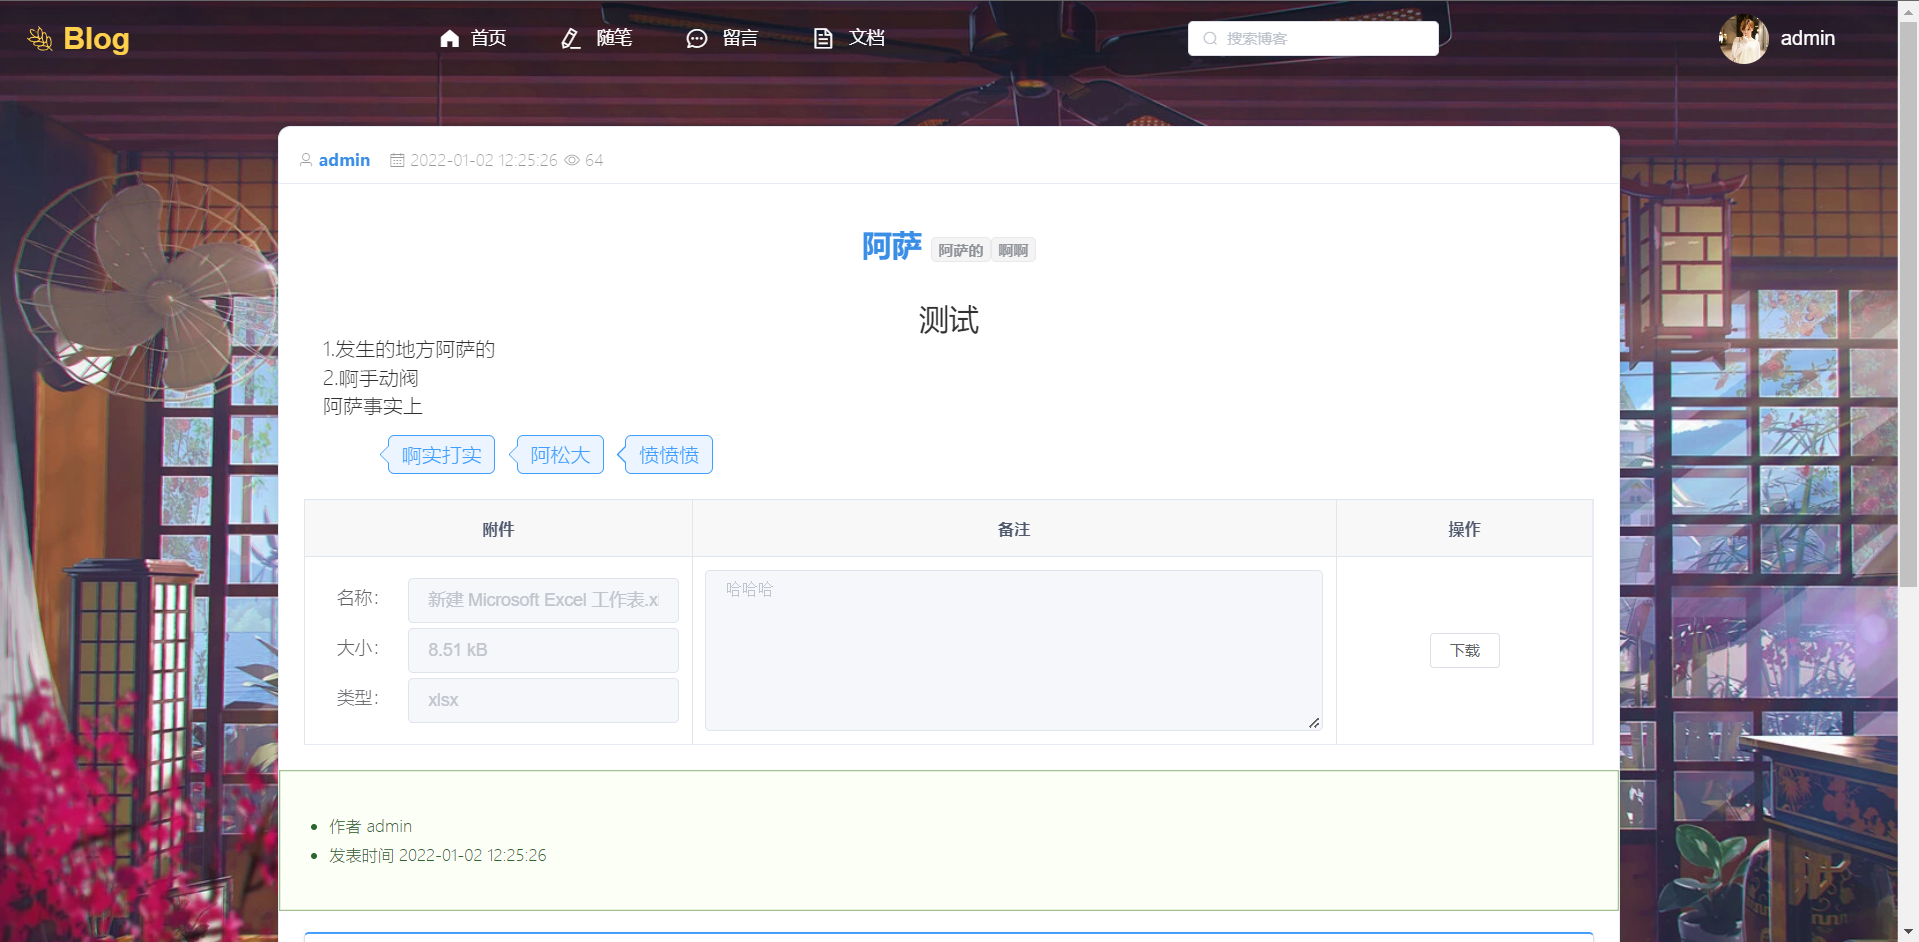
Task: Click the calendar icon beside post date
Action: pyautogui.click(x=397, y=160)
